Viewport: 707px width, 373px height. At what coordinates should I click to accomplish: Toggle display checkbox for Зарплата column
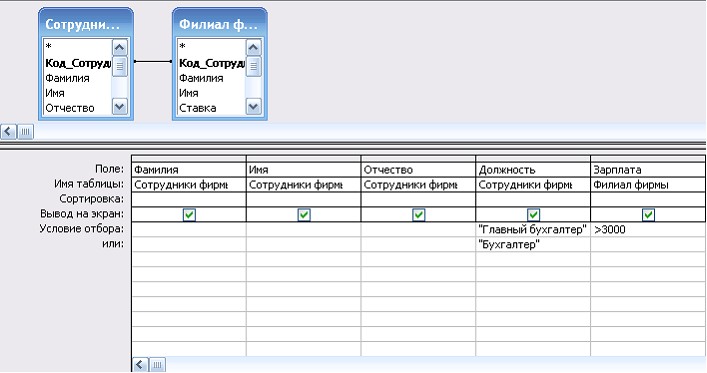(x=648, y=215)
